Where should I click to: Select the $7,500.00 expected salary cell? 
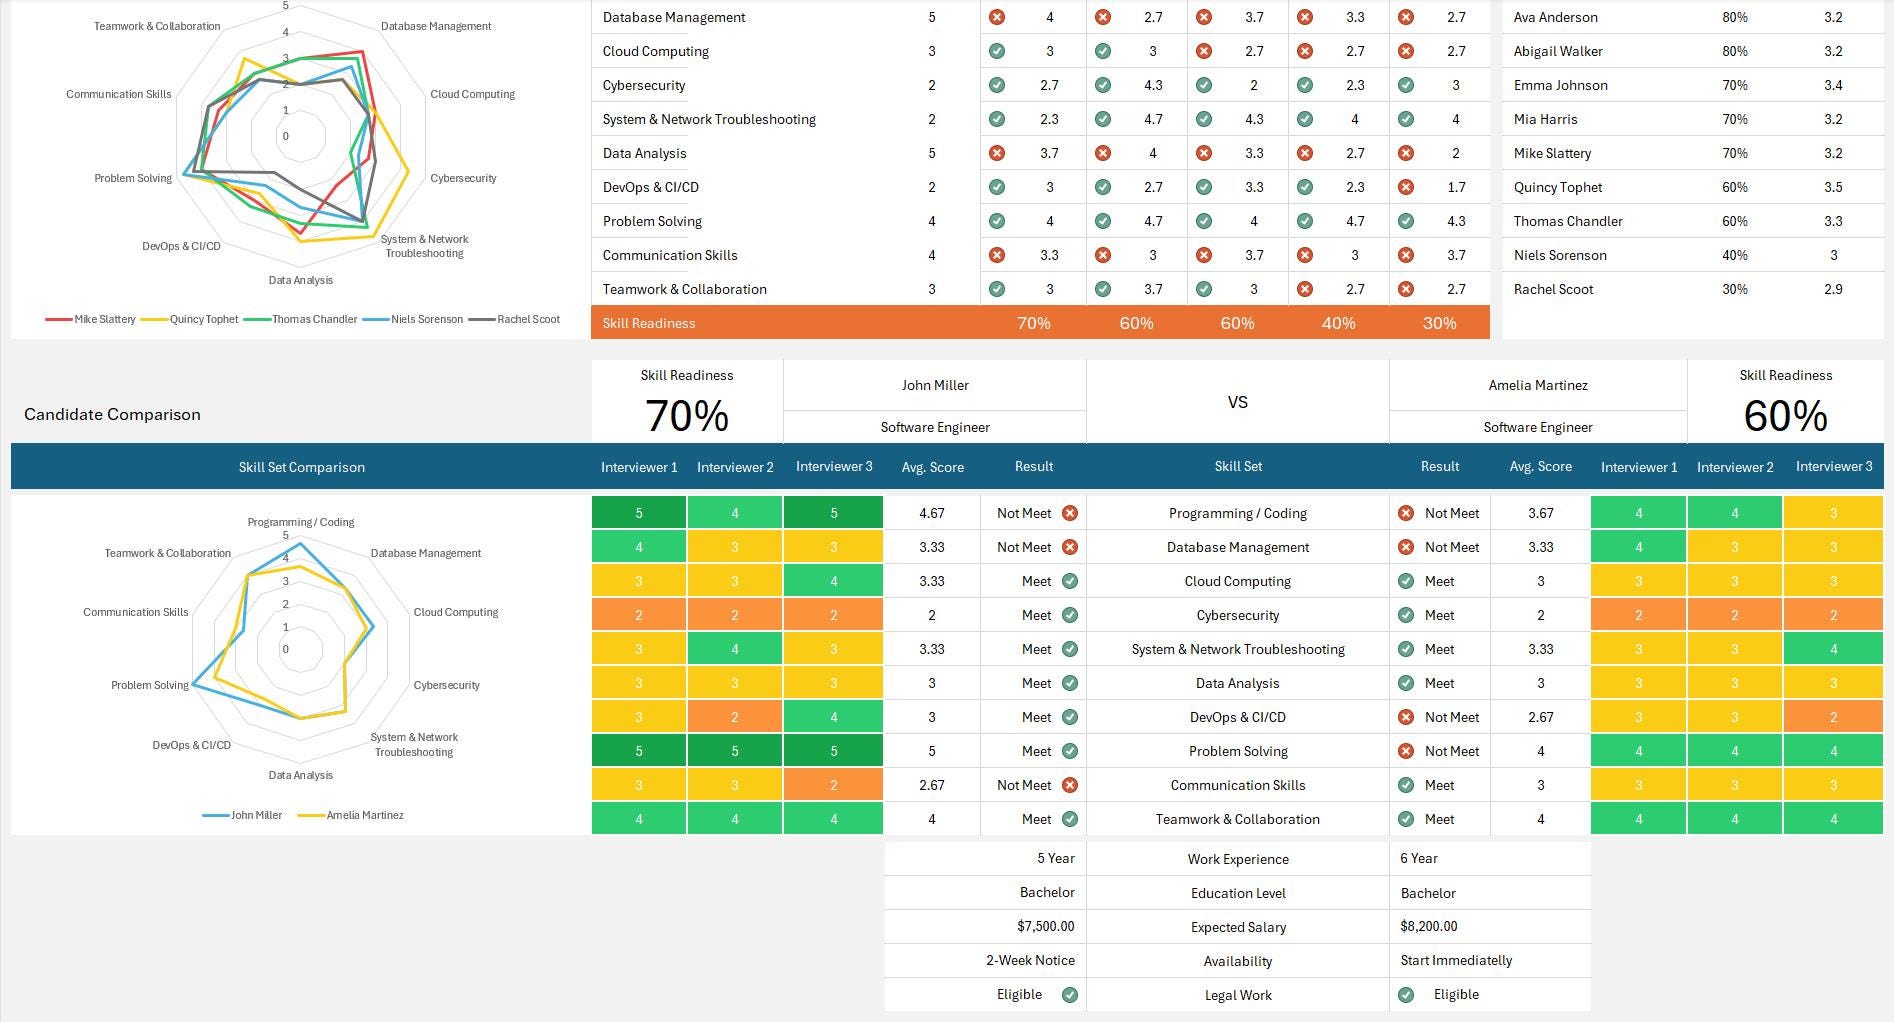[x=985, y=926]
